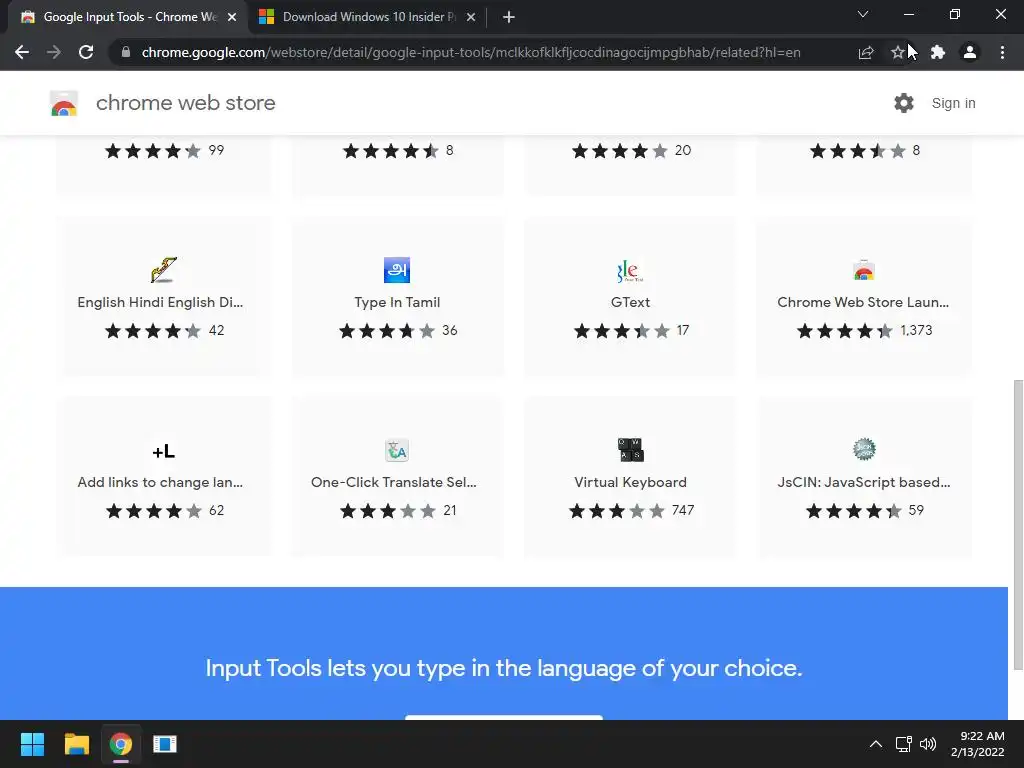This screenshot has width=1024, height=768.
Task: Open Chrome Web Store Laun... title
Action: click(863, 302)
